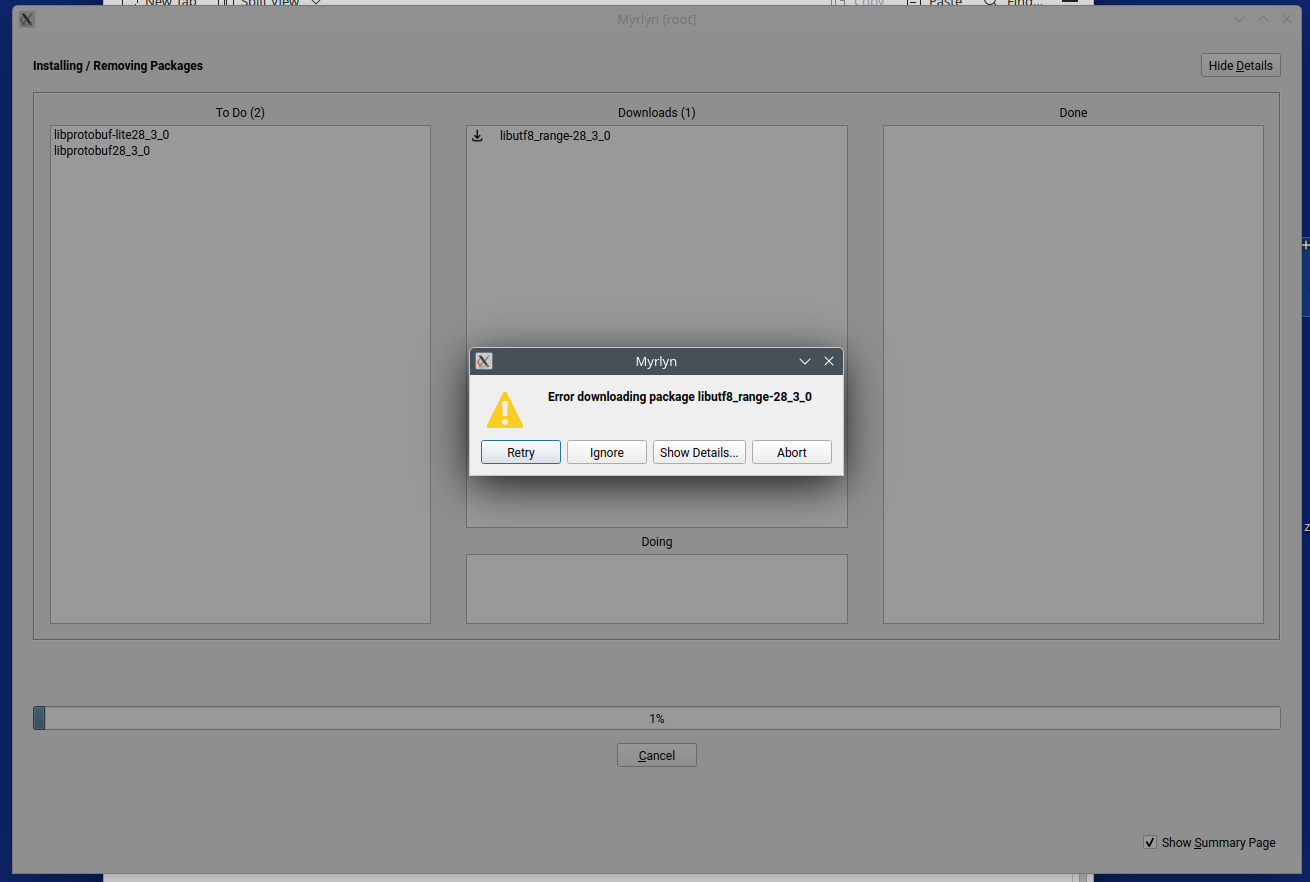Click the yellow warning triangle icon

click(505, 410)
